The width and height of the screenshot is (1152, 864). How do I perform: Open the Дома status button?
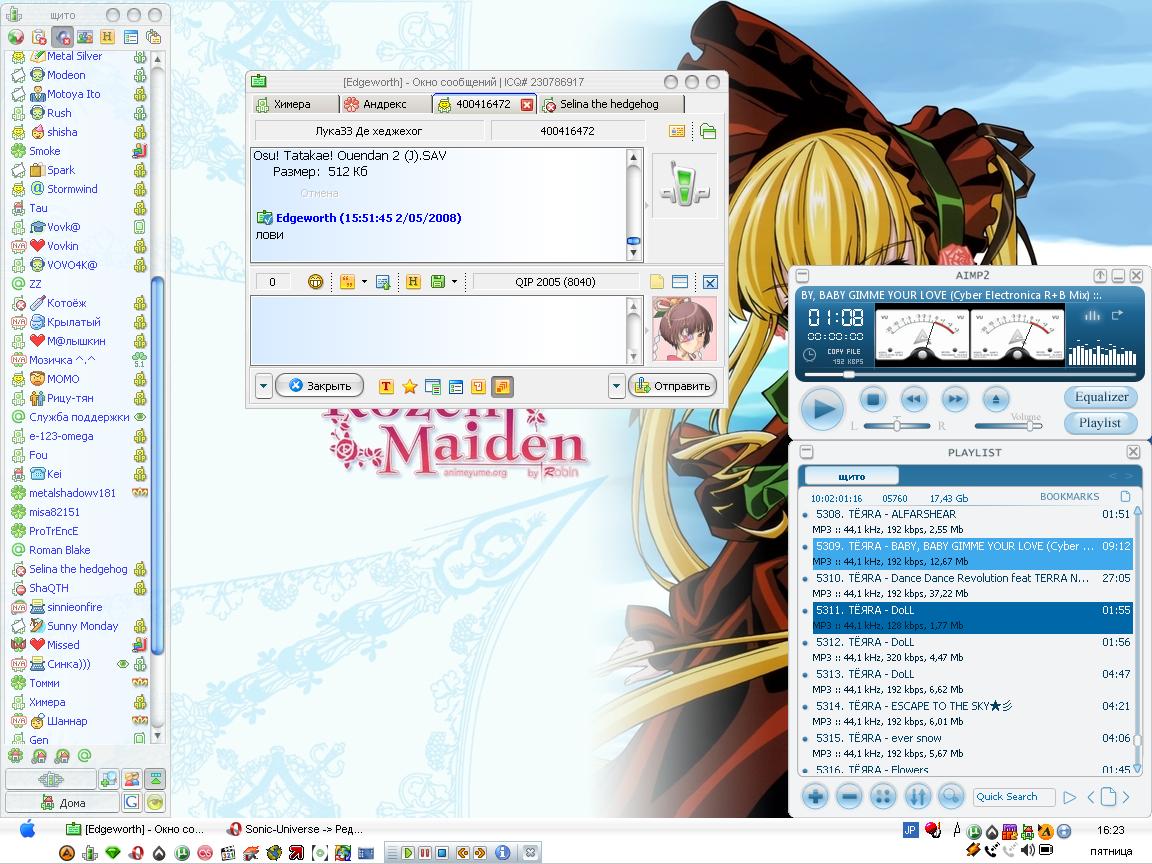62,802
